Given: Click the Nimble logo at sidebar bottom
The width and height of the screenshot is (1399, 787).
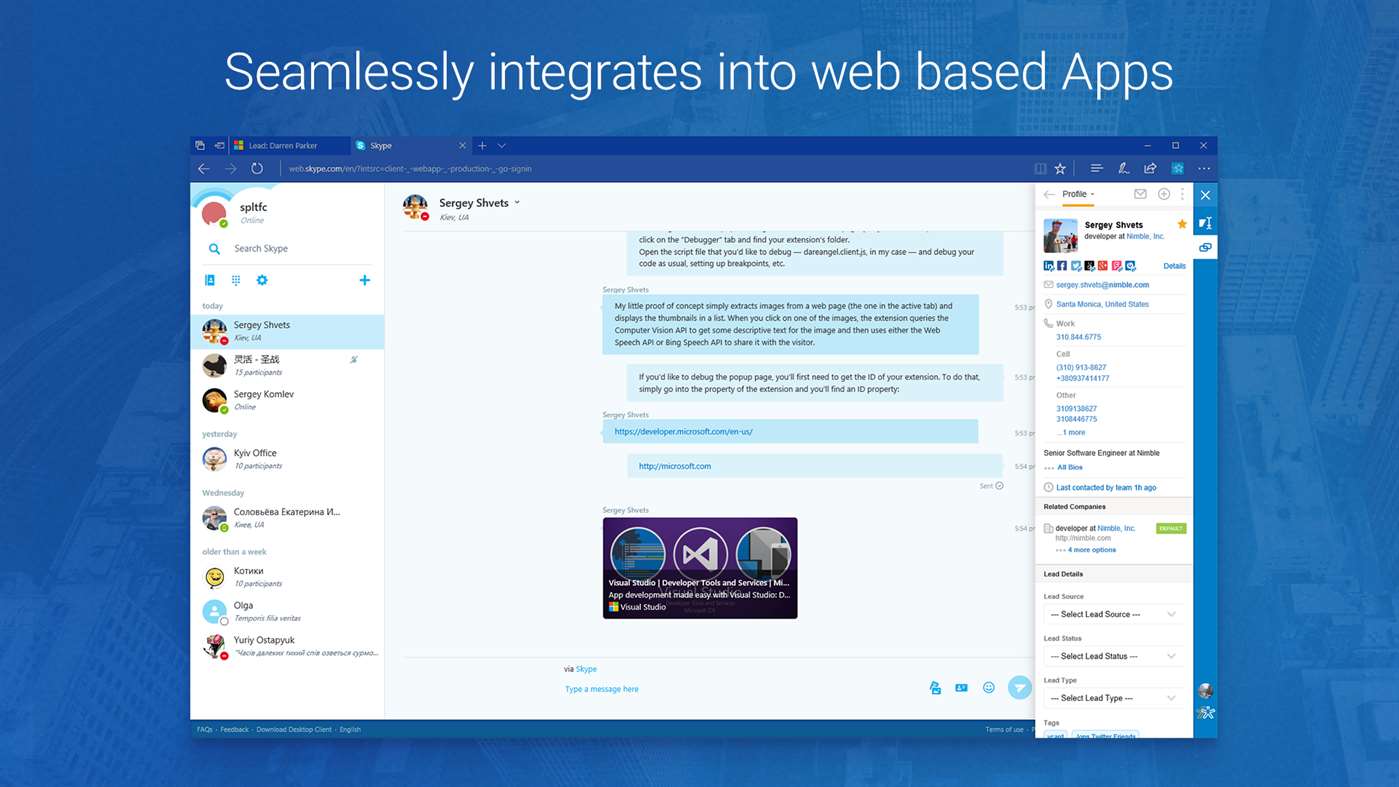Looking at the screenshot, I should tap(1206, 713).
